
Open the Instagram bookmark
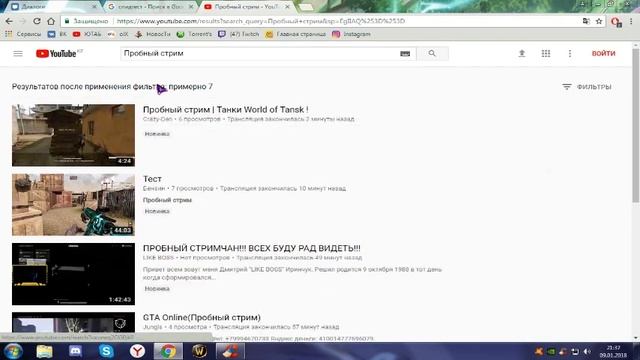(351, 34)
